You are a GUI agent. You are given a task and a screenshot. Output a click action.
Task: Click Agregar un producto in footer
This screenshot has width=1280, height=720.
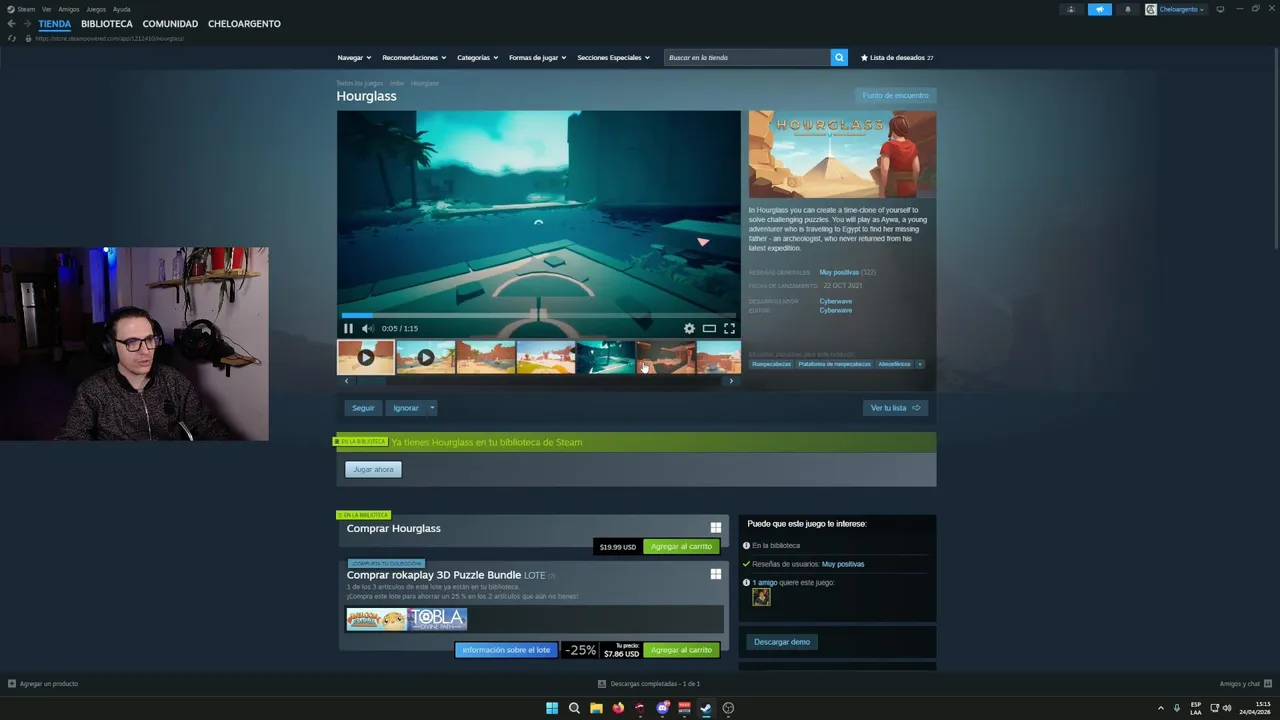(x=42, y=684)
